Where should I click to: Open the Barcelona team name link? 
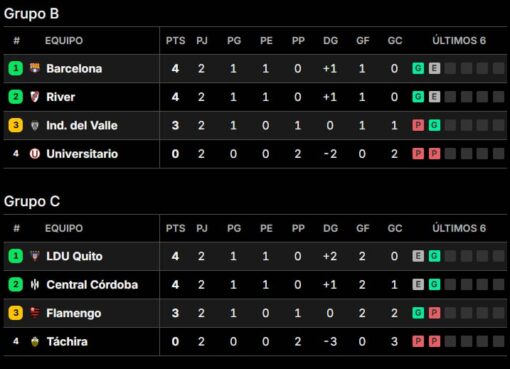(74, 69)
